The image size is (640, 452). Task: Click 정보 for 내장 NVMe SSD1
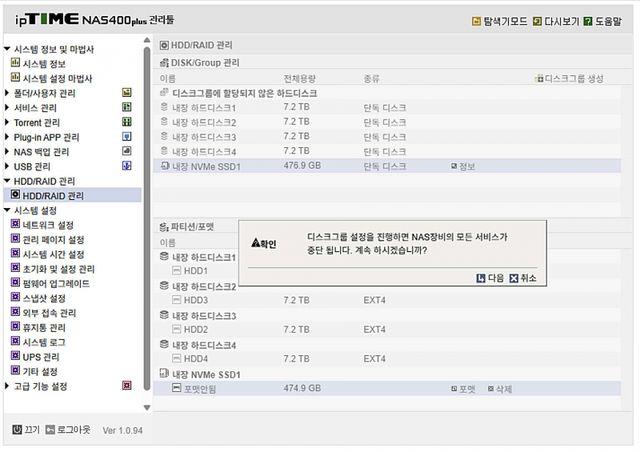pyautogui.click(x=454, y=166)
